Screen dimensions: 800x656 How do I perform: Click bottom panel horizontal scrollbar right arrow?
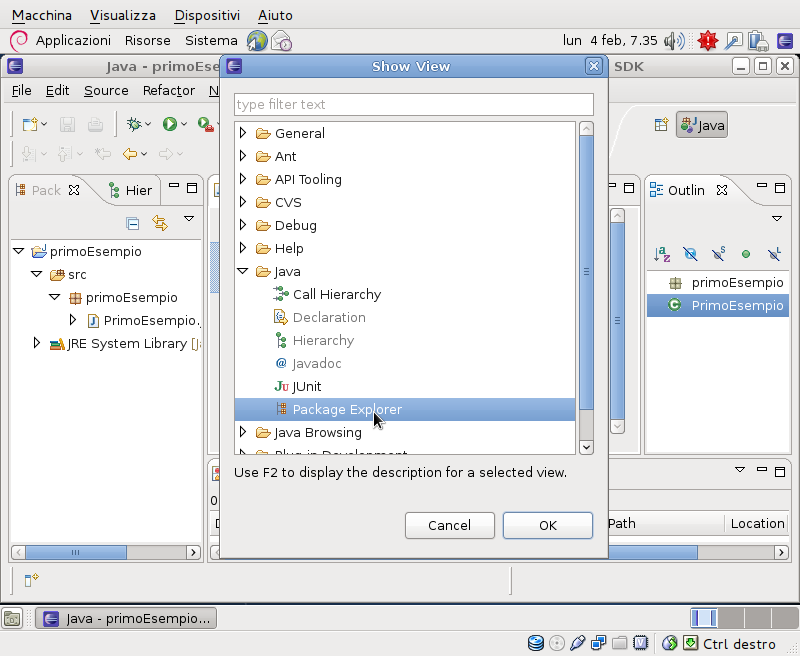tap(781, 552)
